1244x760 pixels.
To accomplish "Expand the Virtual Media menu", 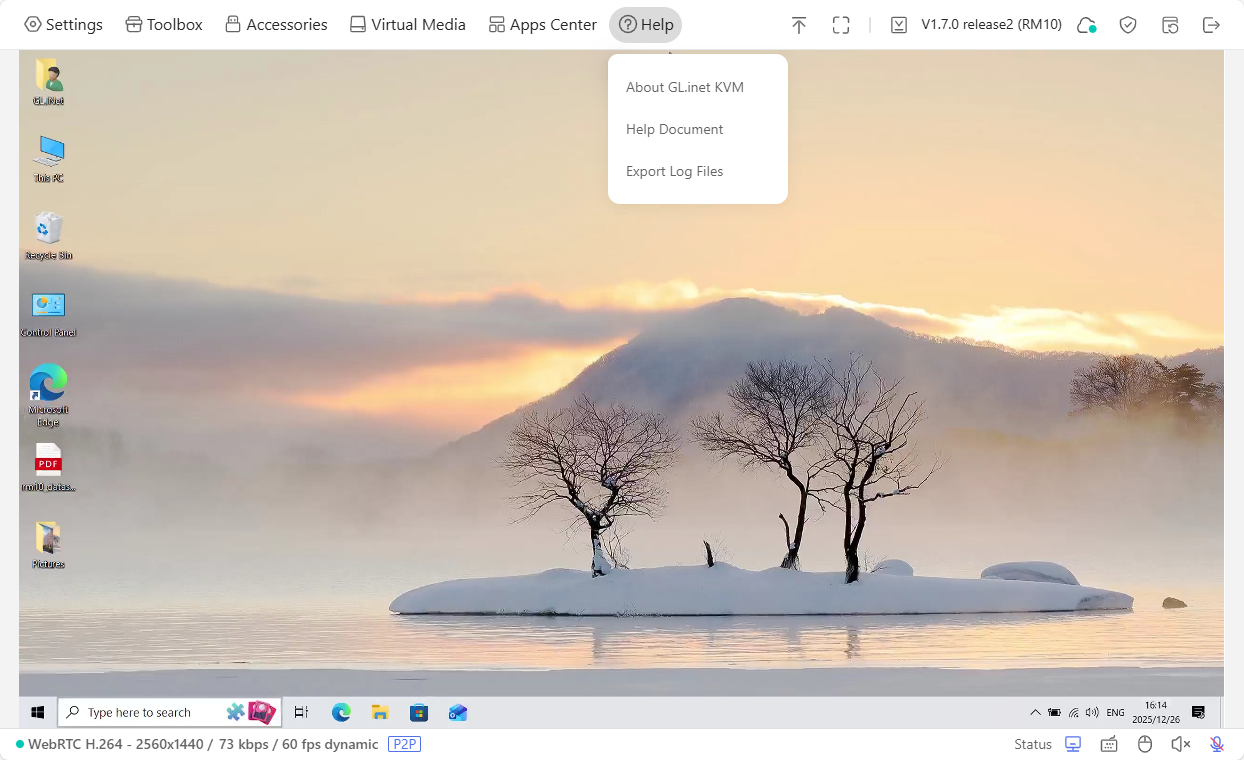I will [407, 25].
